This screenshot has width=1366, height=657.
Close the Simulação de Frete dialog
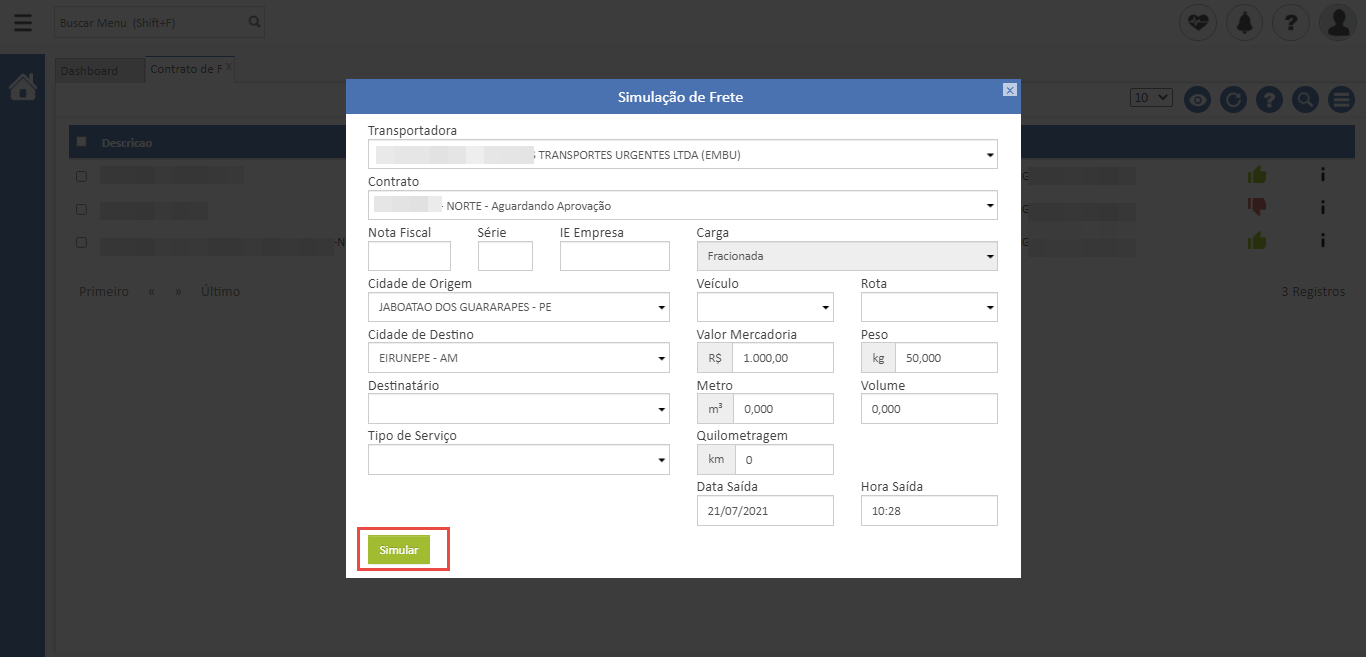1010,90
